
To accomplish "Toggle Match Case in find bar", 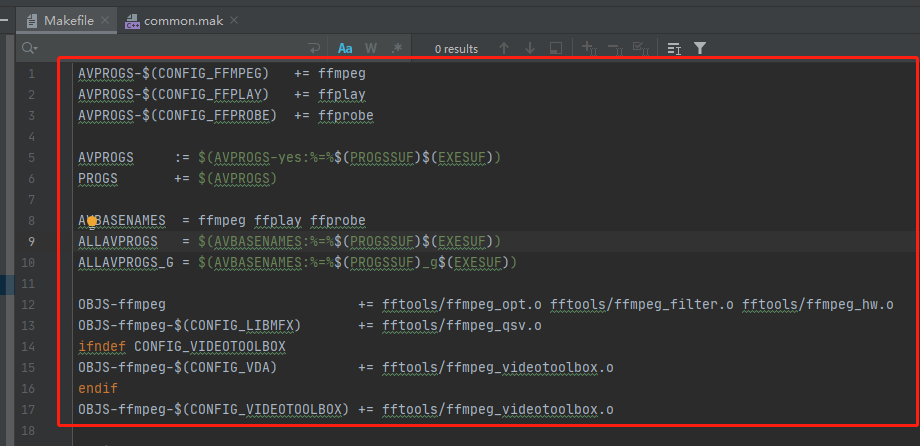I will 345,48.
